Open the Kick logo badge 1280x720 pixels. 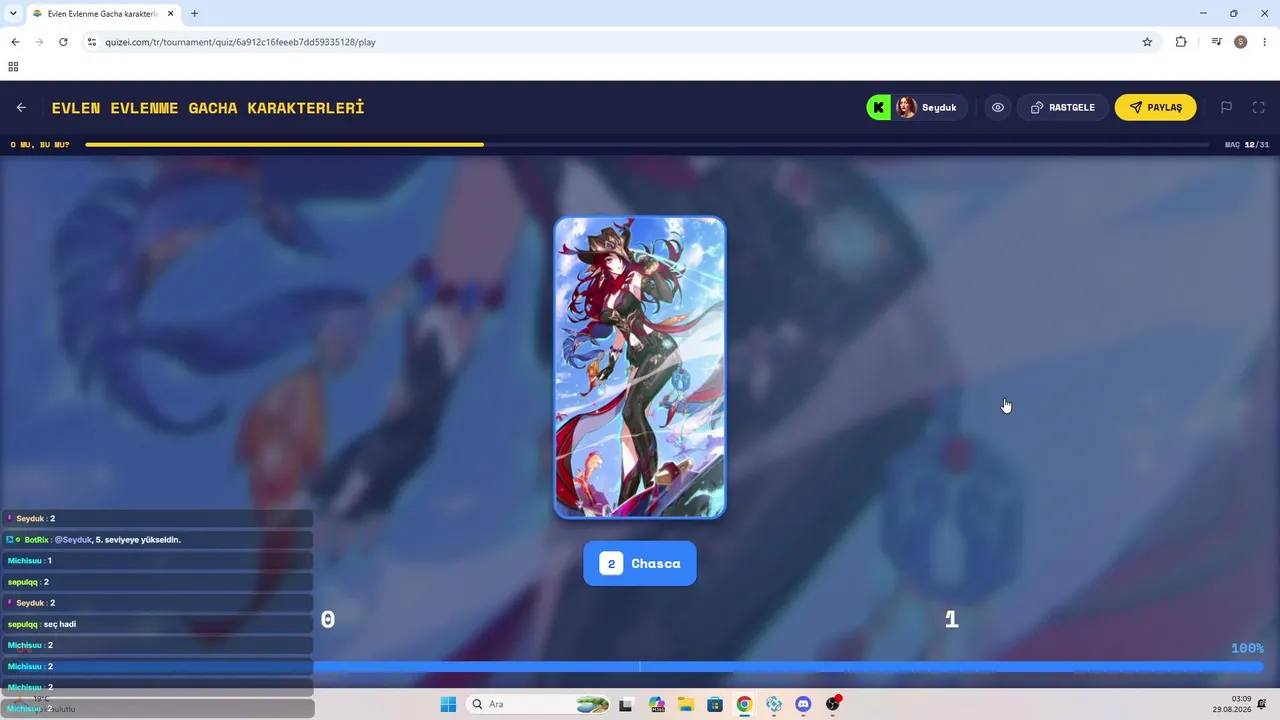tap(879, 107)
